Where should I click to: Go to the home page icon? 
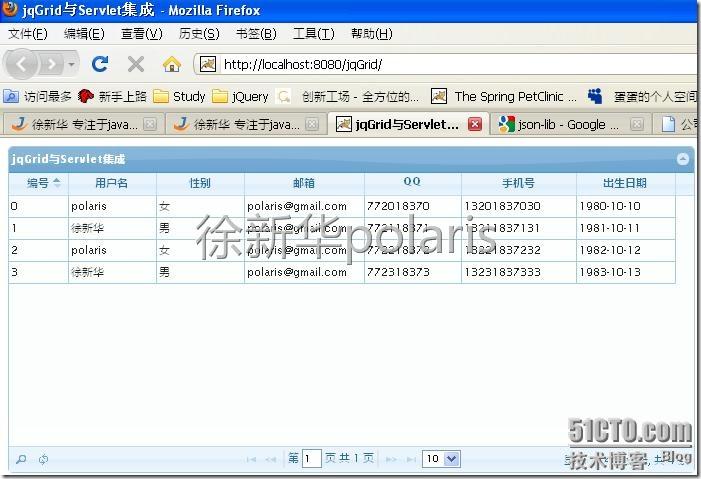click(x=172, y=64)
